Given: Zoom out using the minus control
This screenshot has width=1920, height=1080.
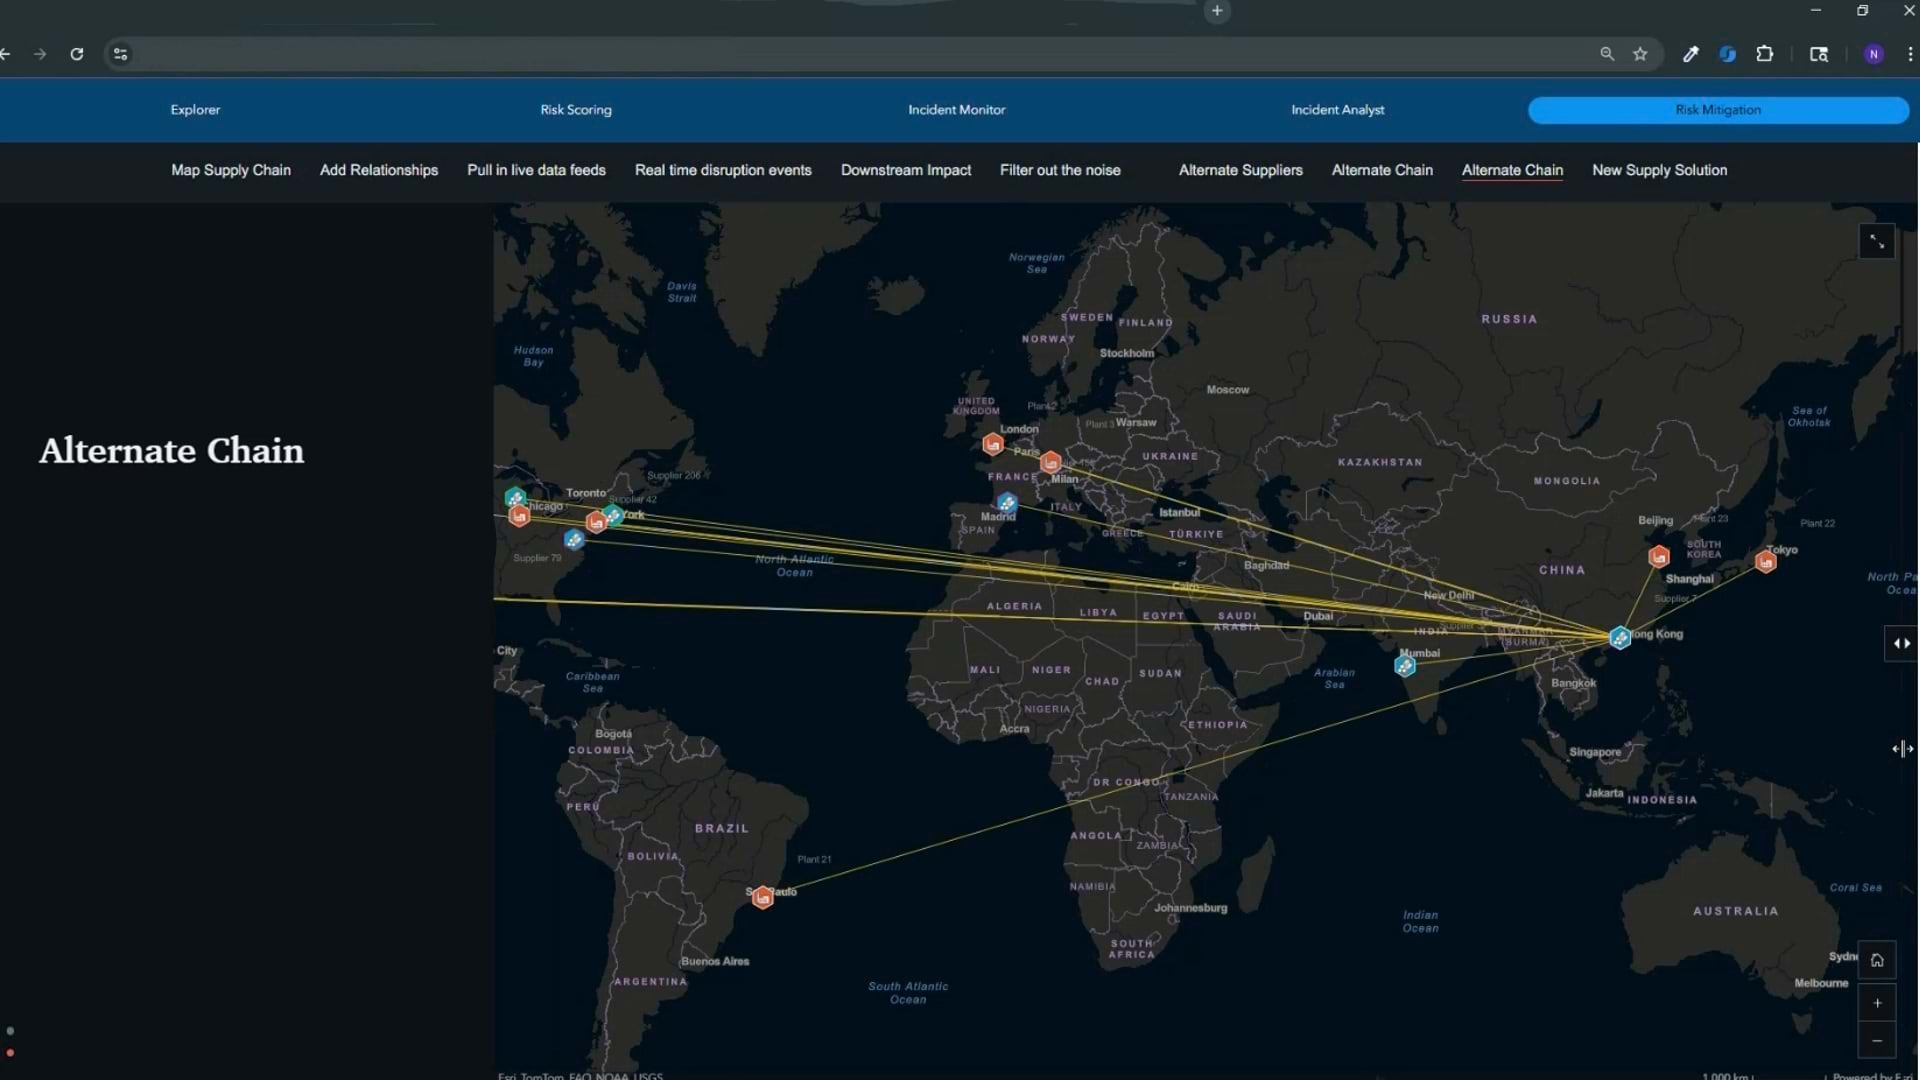Looking at the screenshot, I should (x=1878, y=1040).
